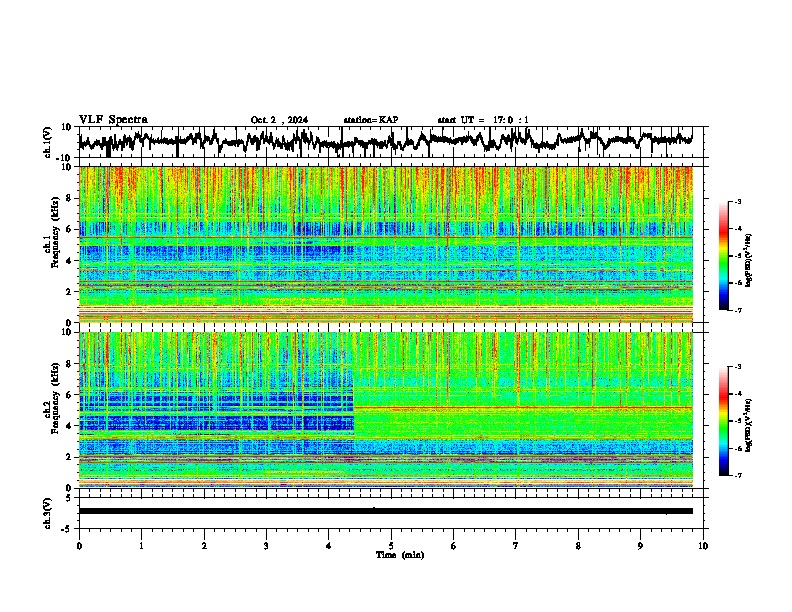Click inside the ch.1 spectrogram panel
The height and width of the screenshot is (612, 792).
point(386,244)
